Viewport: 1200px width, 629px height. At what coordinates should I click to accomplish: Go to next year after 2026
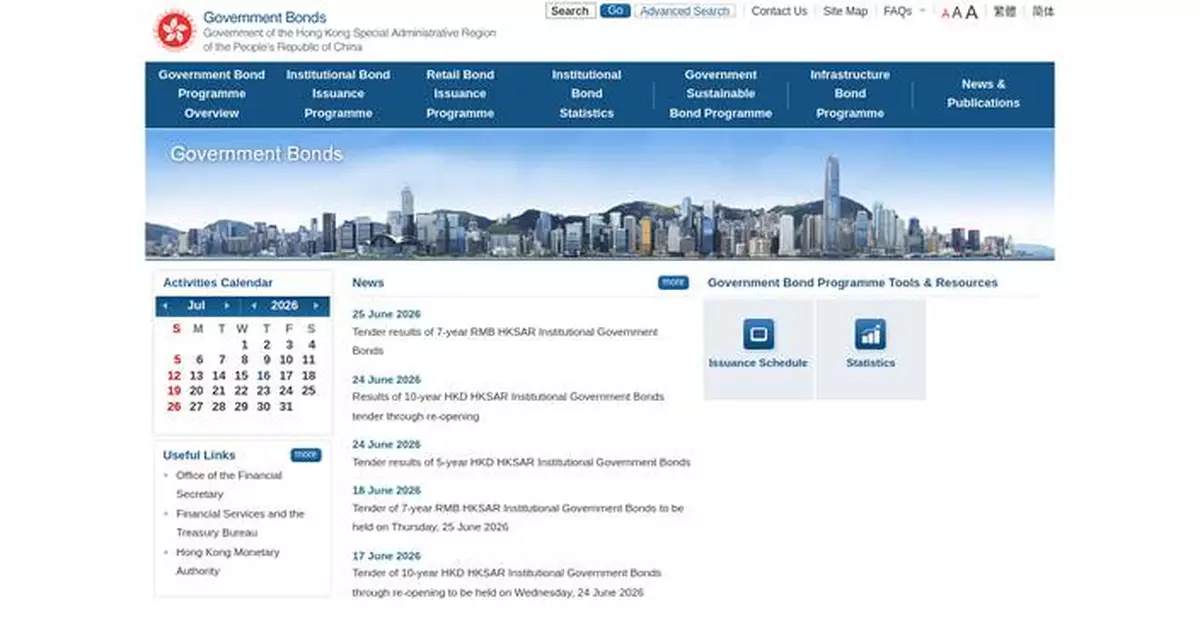point(317,306)
